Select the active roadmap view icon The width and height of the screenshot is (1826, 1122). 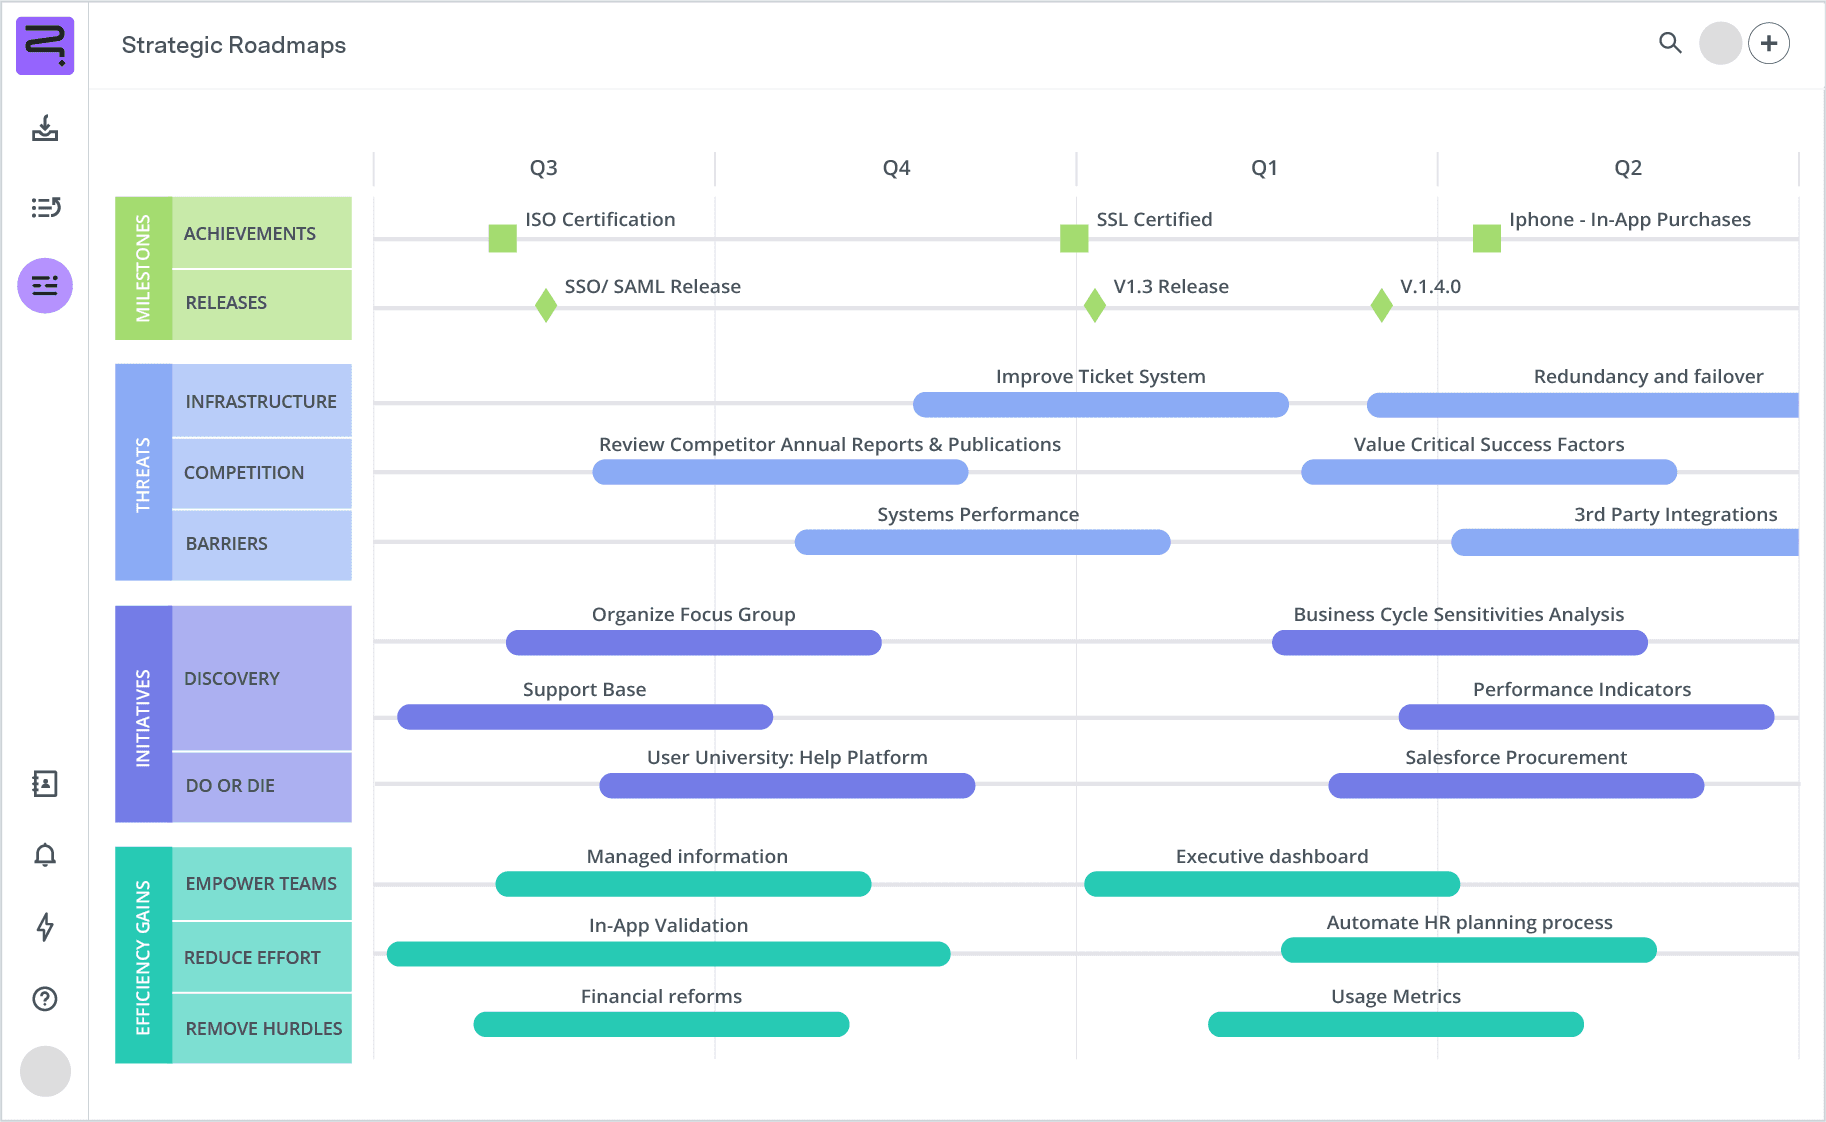tap(45, 285)
